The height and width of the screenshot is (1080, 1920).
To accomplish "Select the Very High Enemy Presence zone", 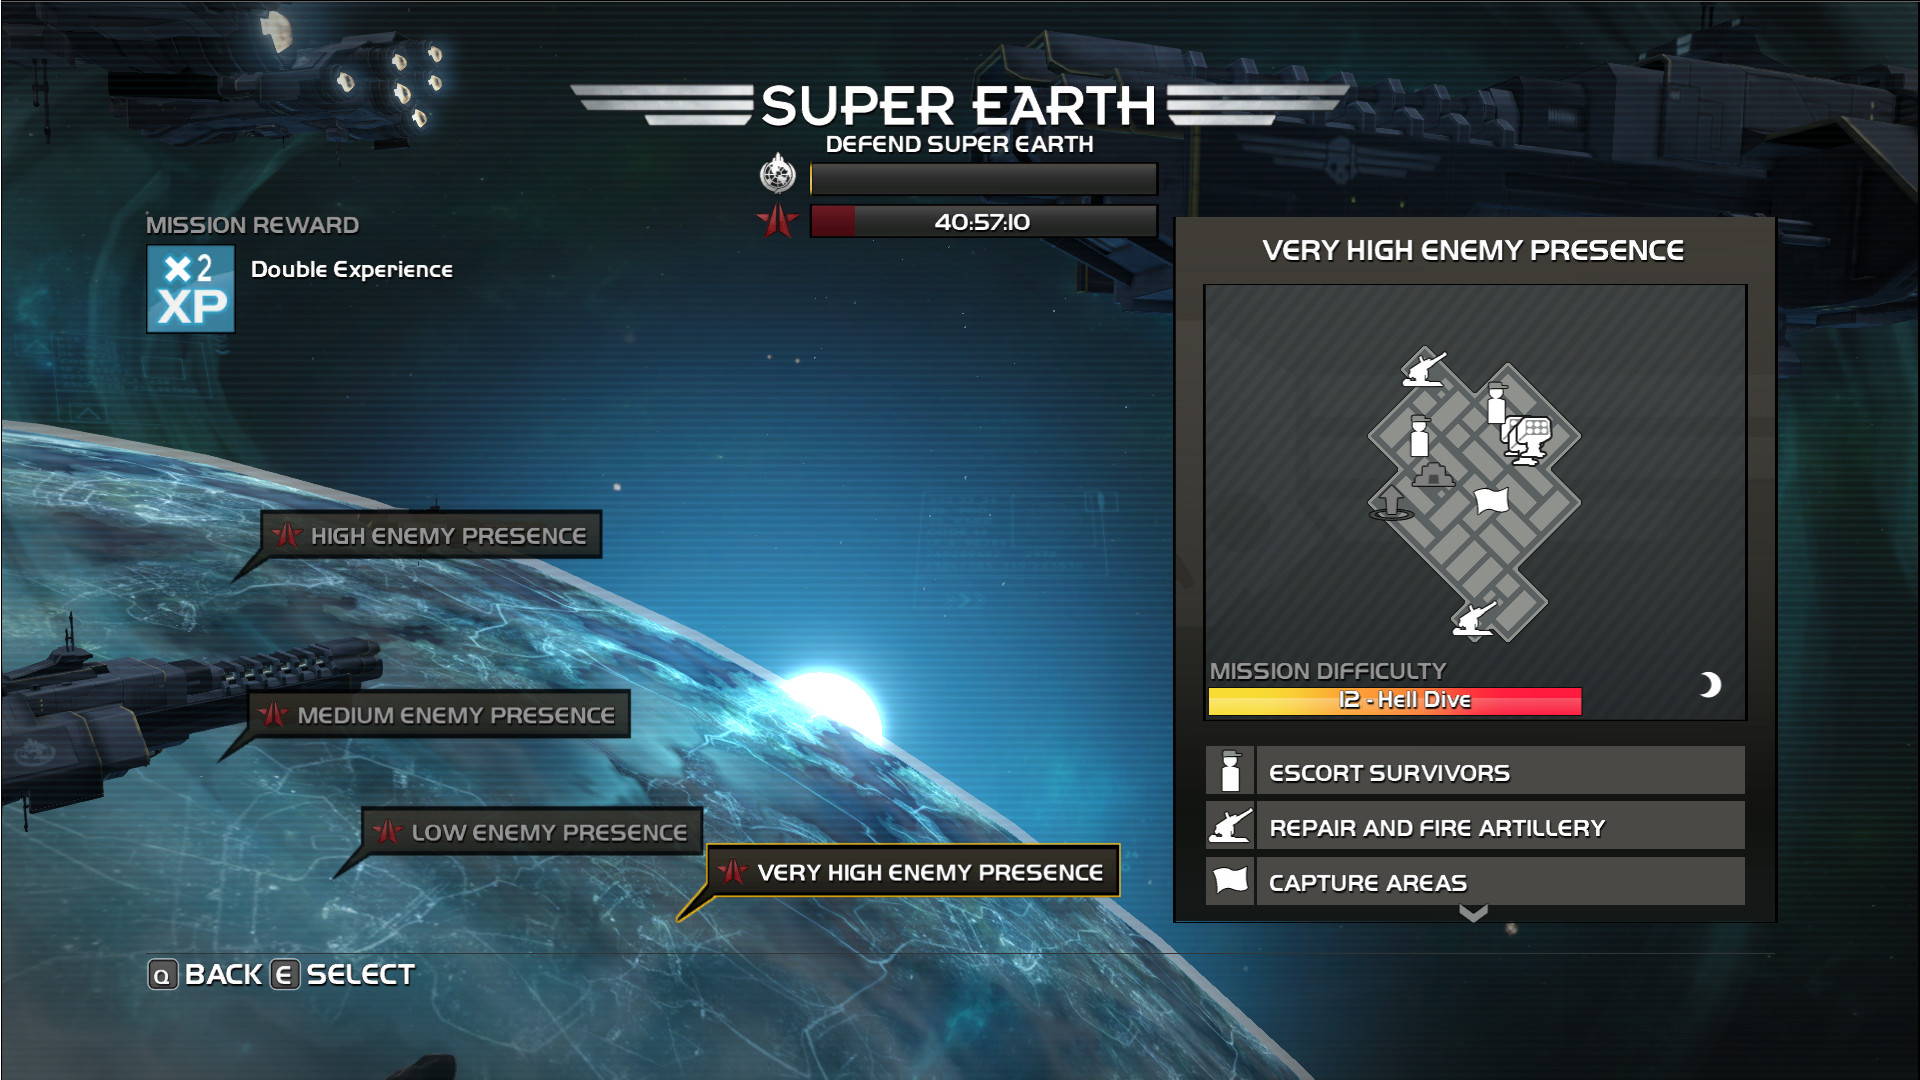I will click(x=913, y=870).
